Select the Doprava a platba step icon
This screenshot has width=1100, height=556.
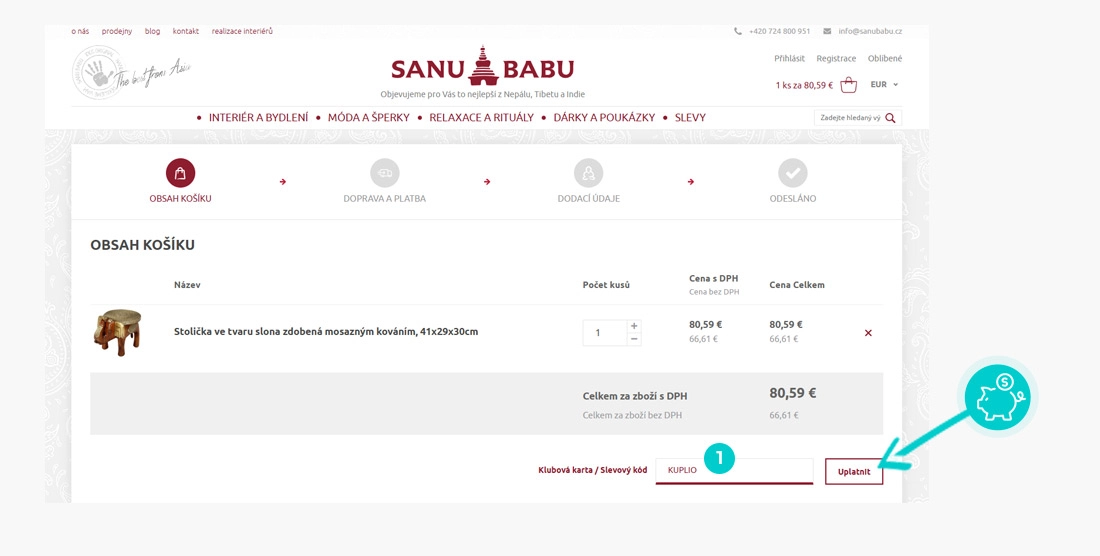tap(384, 173)
